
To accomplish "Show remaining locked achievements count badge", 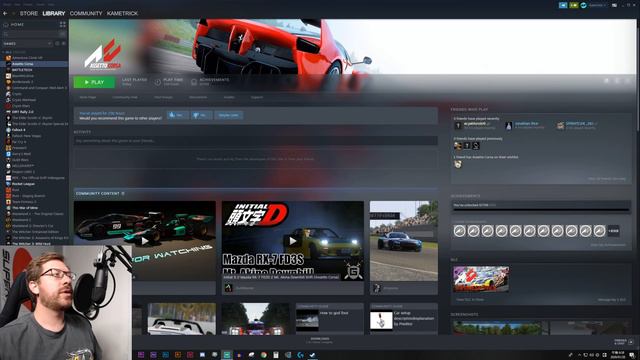I will [613, 231].
